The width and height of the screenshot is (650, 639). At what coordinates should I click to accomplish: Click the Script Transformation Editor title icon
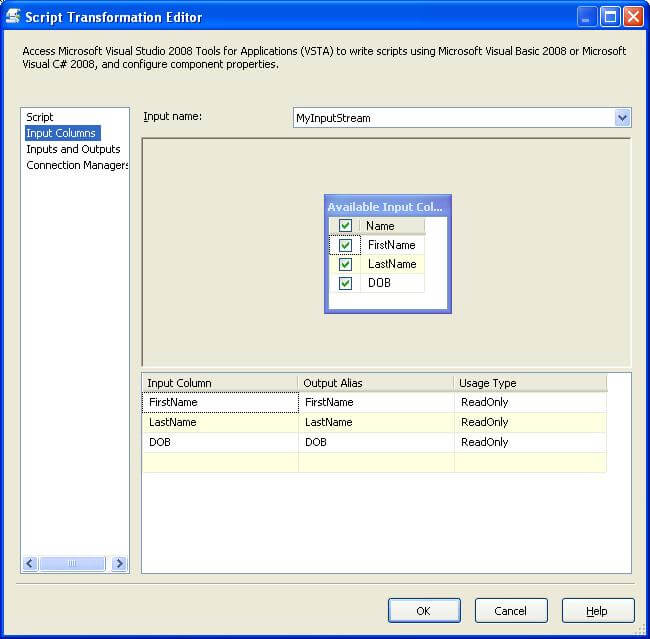click(12, 17)
